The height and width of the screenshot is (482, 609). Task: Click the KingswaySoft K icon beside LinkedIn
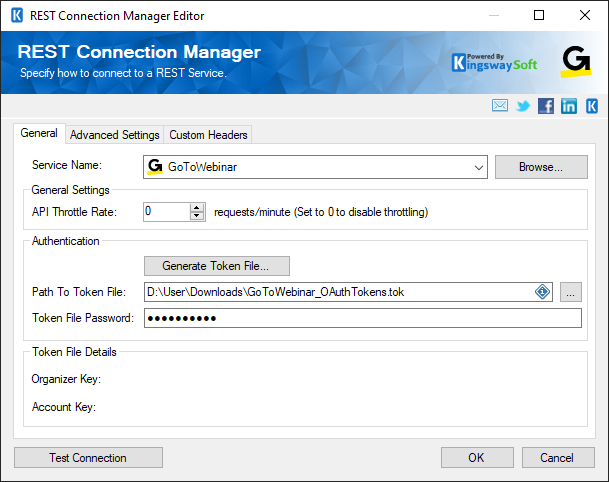coord(592,106)
